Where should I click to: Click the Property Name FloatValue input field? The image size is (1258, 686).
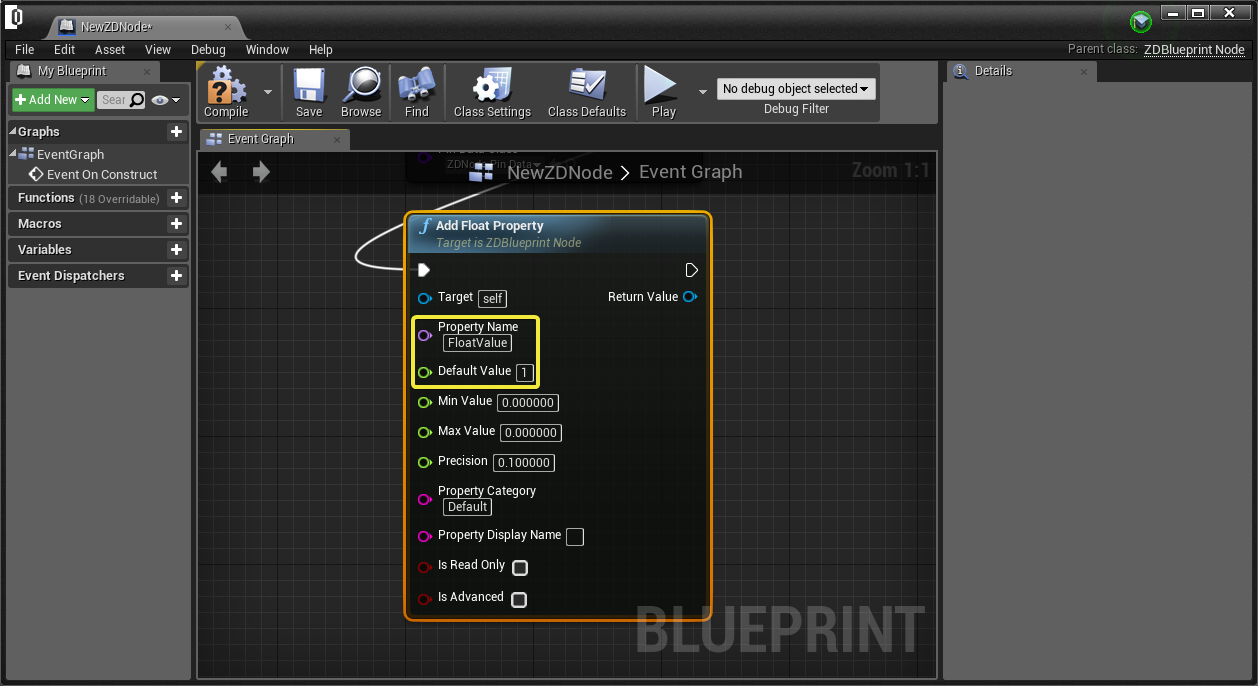(x=477, y=343)
